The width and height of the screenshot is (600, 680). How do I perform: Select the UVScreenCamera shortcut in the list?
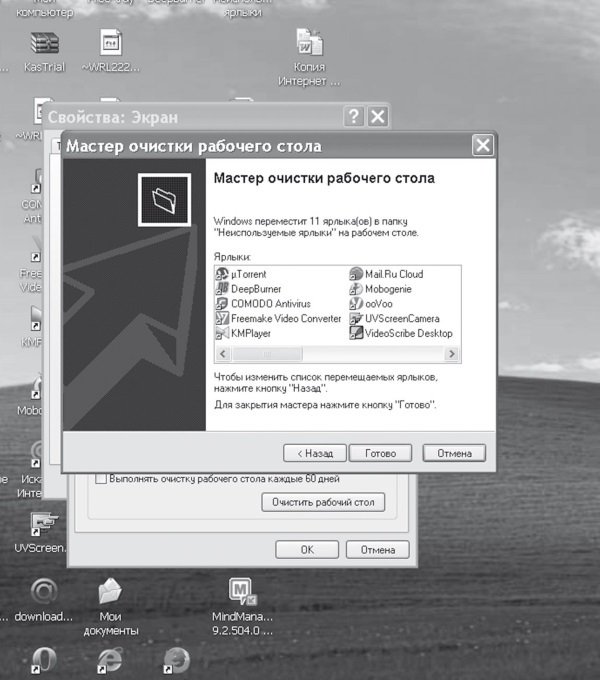coord(395,318)
